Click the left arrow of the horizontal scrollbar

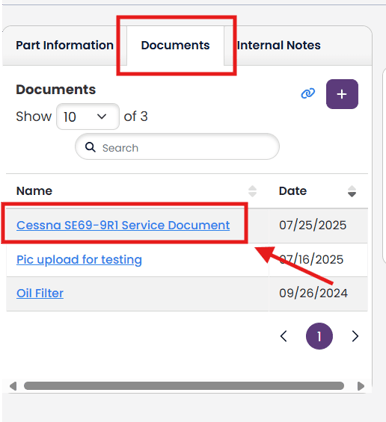(13, 386)
